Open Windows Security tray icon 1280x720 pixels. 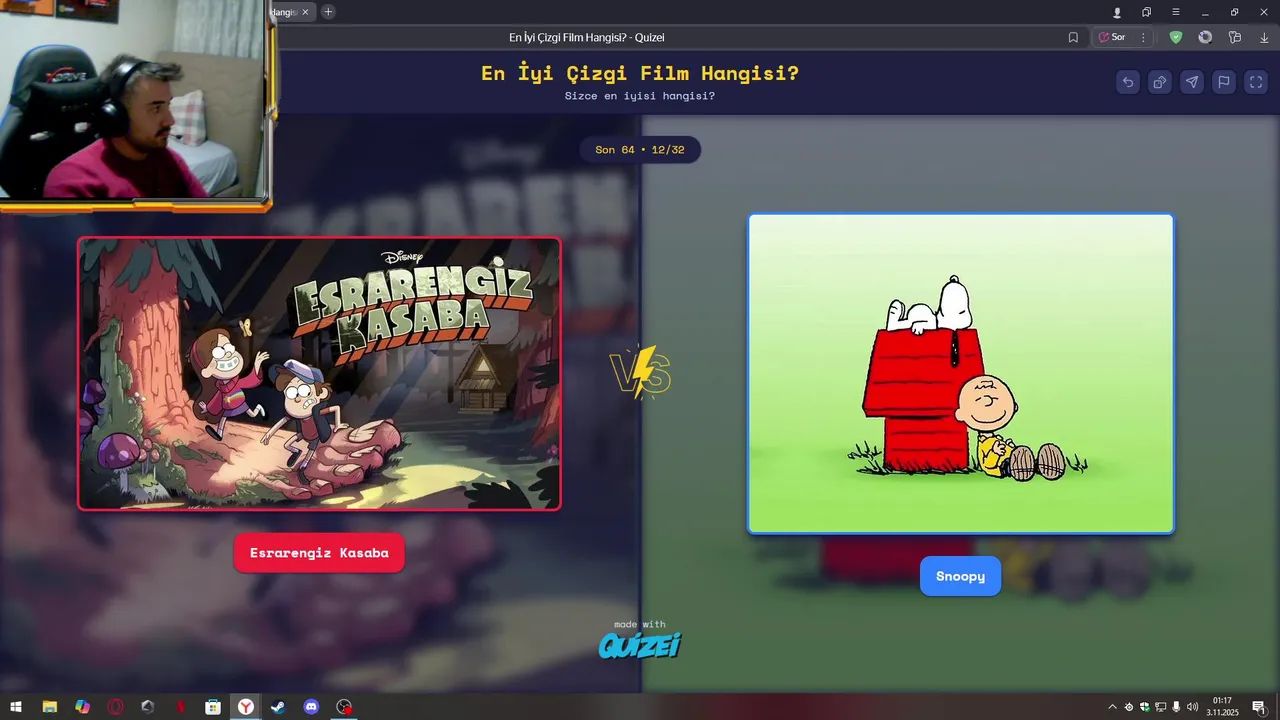pyautogui.click(x=1144, y=707)
